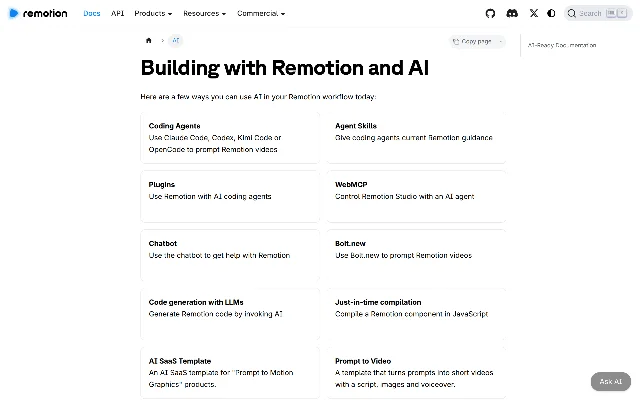Open the Docs nav item
The width and height of the screenshot is (640, 400).
(x=92, y=13)
